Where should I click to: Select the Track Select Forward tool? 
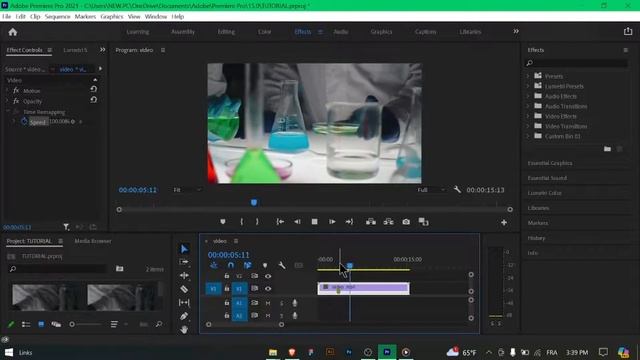click(184, 262)
